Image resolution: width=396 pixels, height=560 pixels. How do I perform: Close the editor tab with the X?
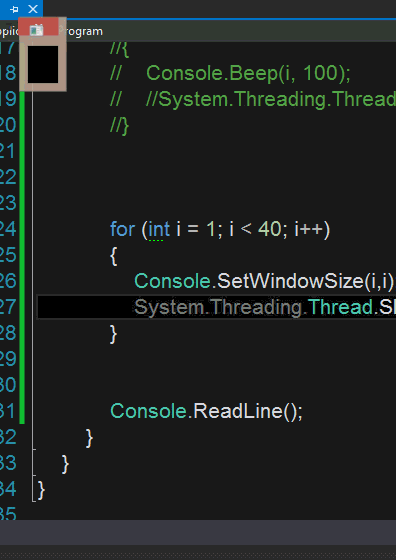coord(32,9)
